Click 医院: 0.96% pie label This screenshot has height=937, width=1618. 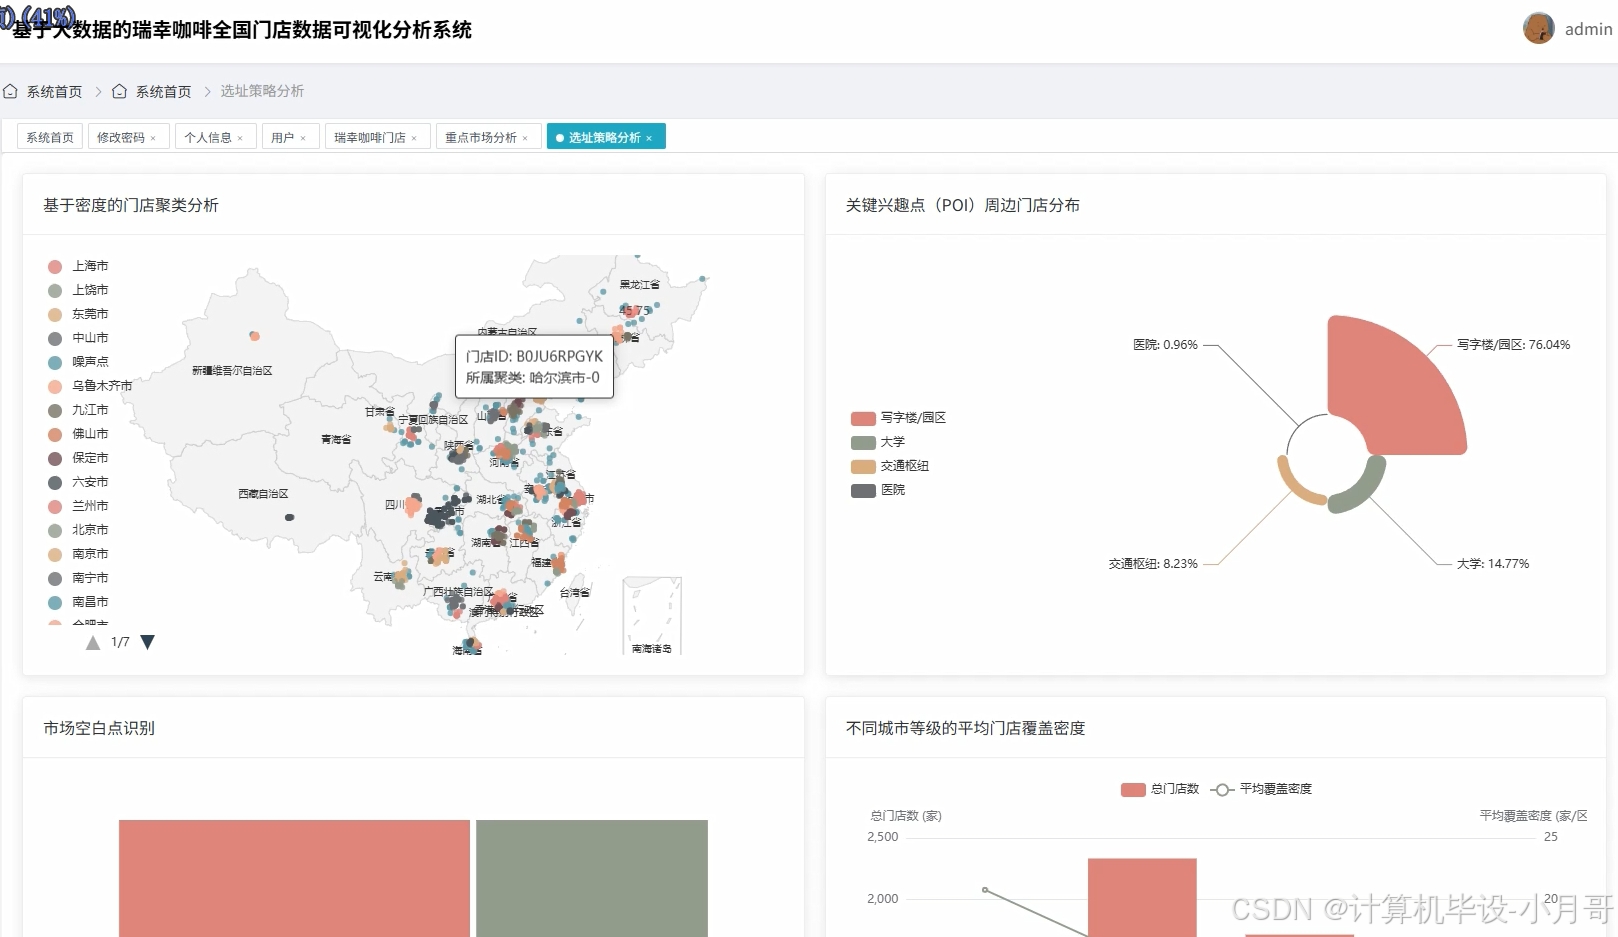coord(1165,345)
